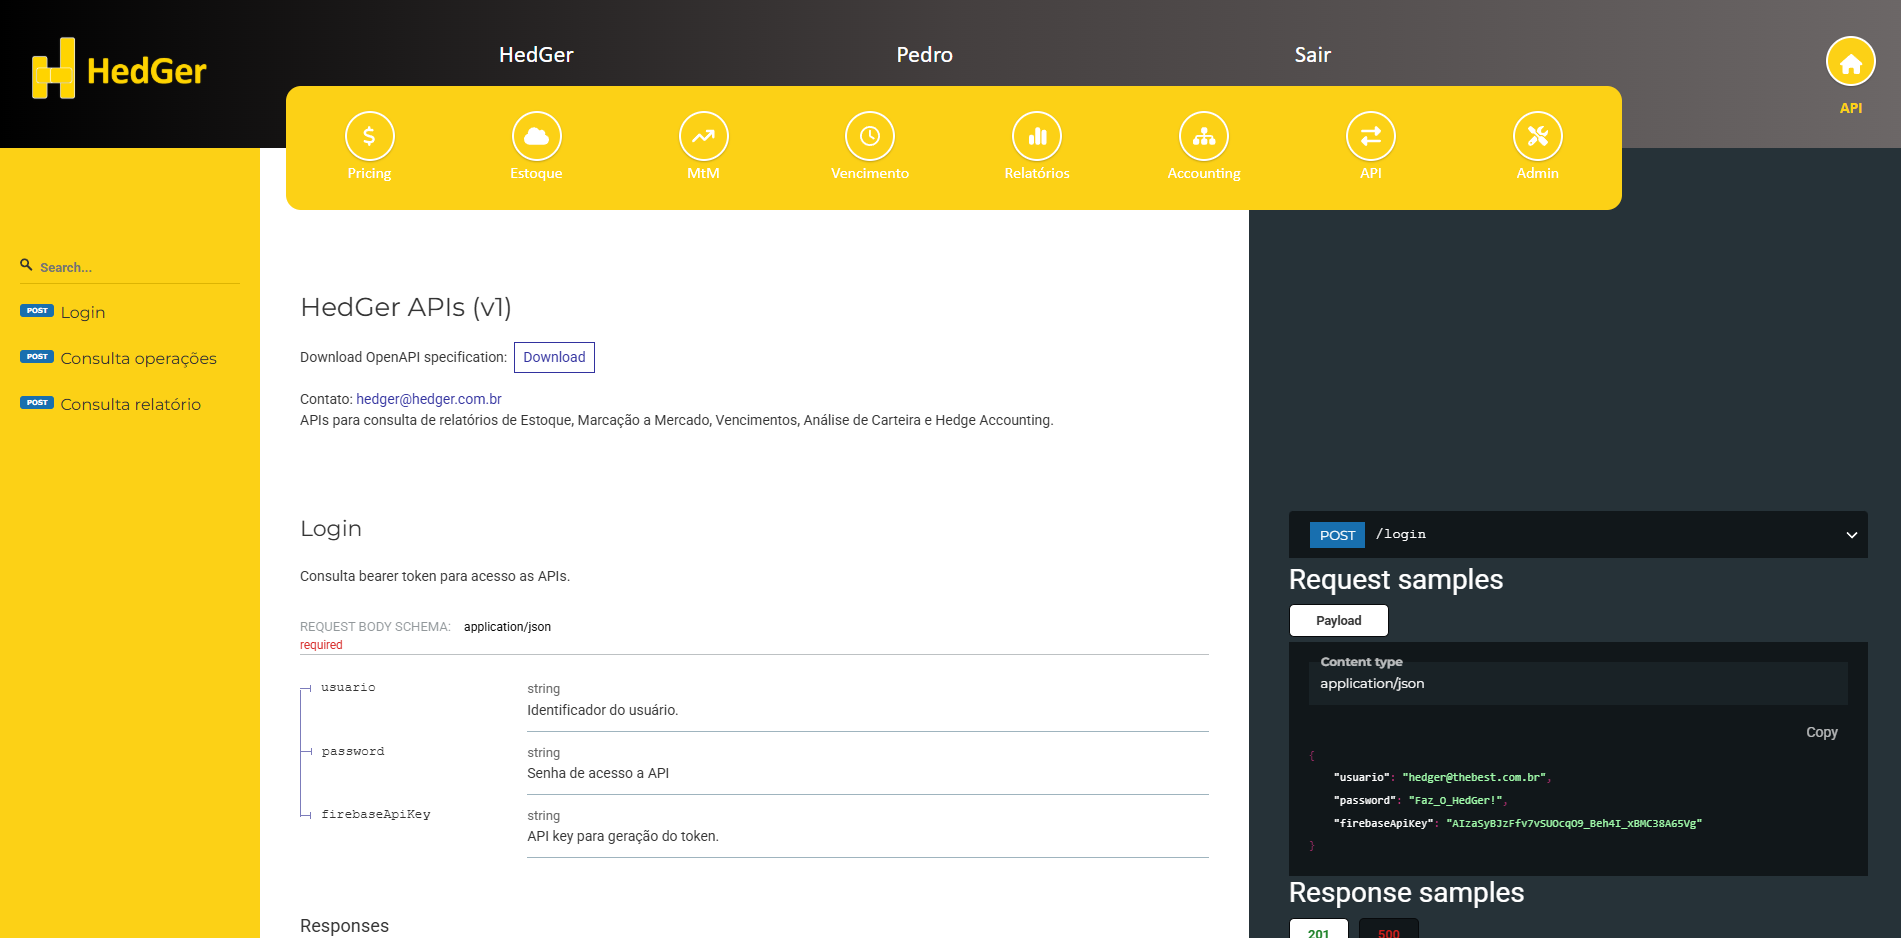Click the HedGer logo

(x=119, y=69)
